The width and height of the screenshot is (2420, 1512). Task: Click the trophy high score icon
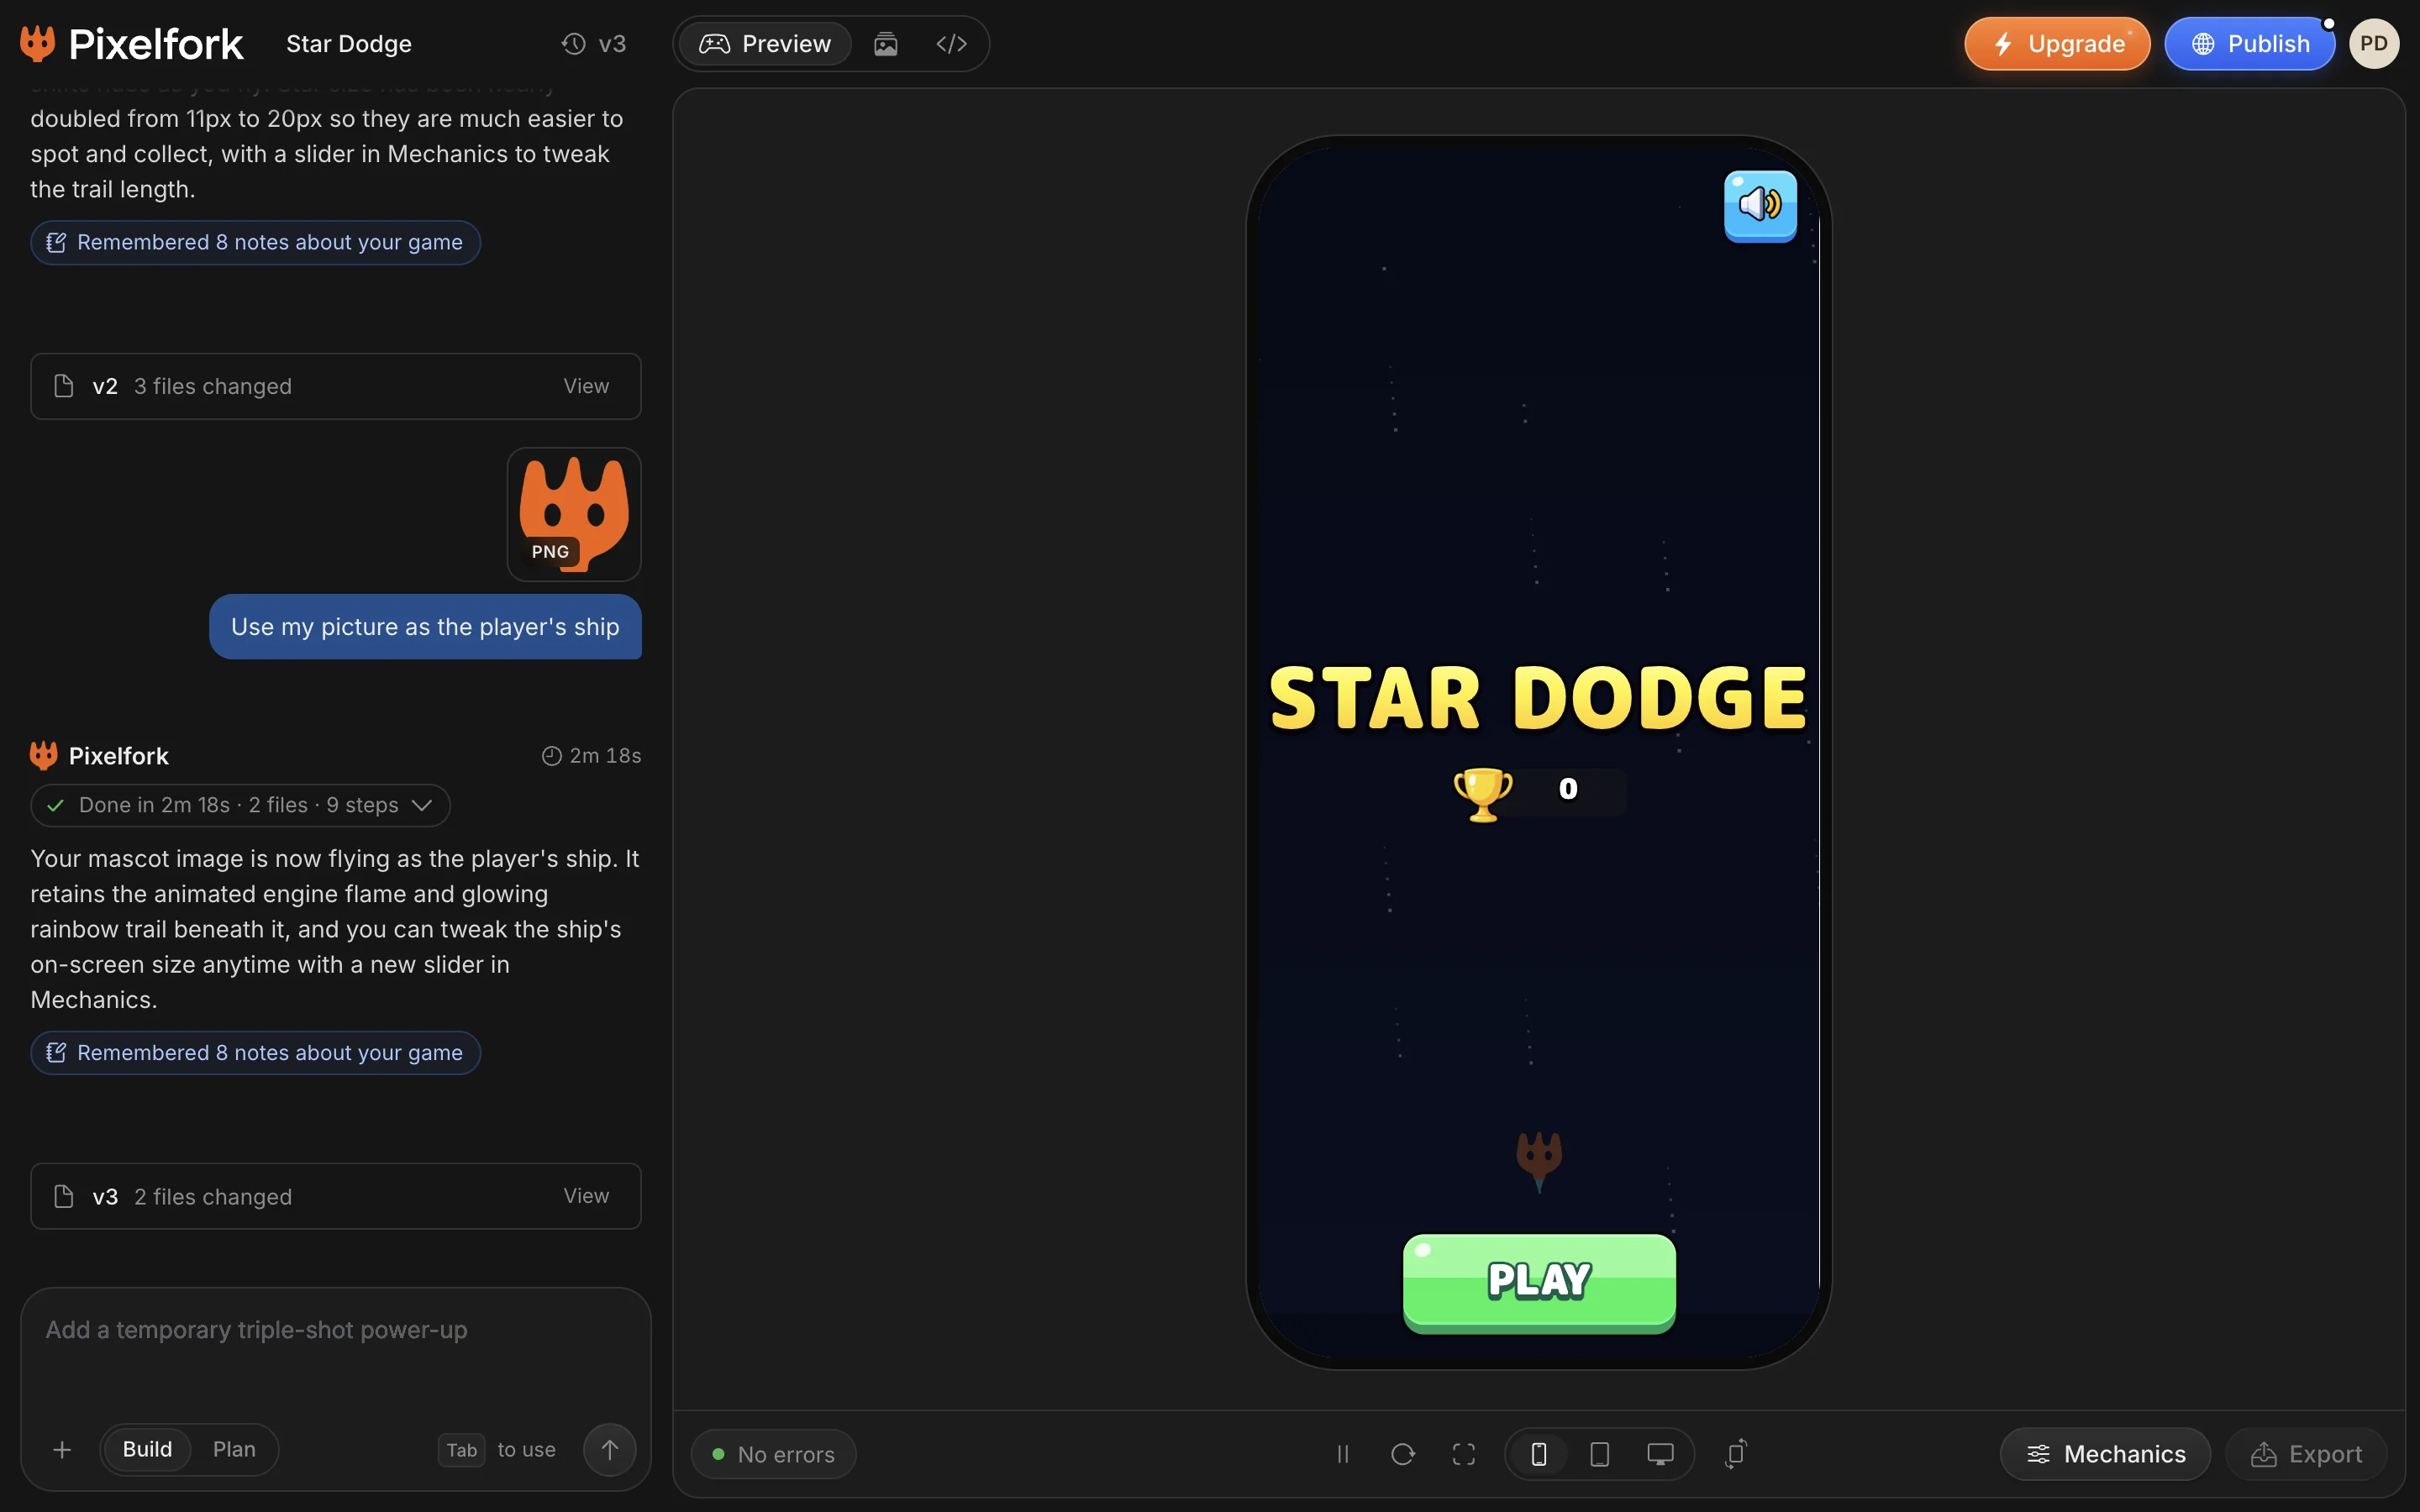click(1482, 794)
